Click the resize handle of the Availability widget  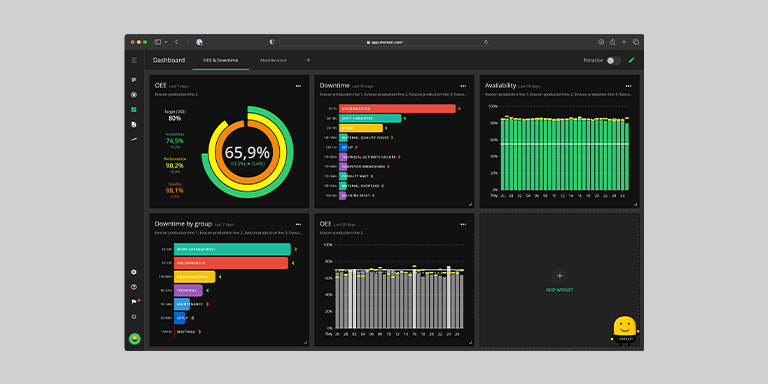tap(636, 204)
